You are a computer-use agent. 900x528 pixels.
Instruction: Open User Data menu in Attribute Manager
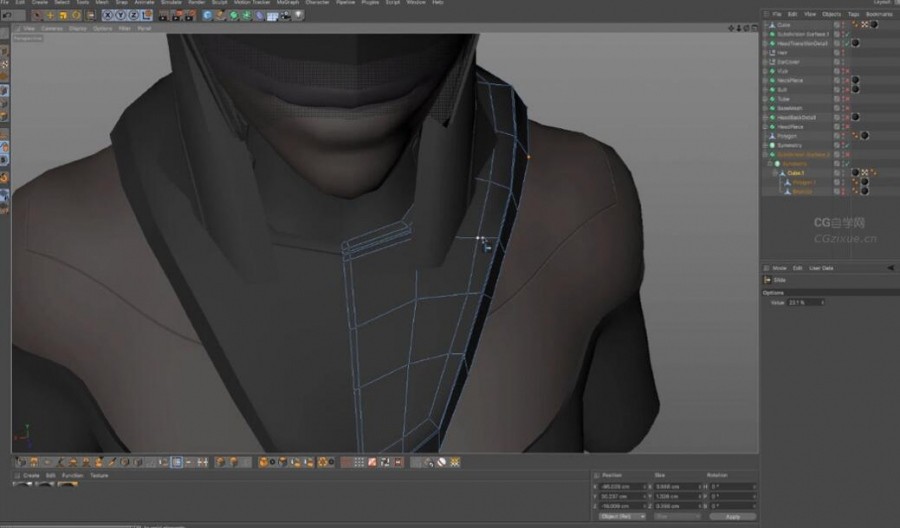pyautogui.click(x=821, y=268)
